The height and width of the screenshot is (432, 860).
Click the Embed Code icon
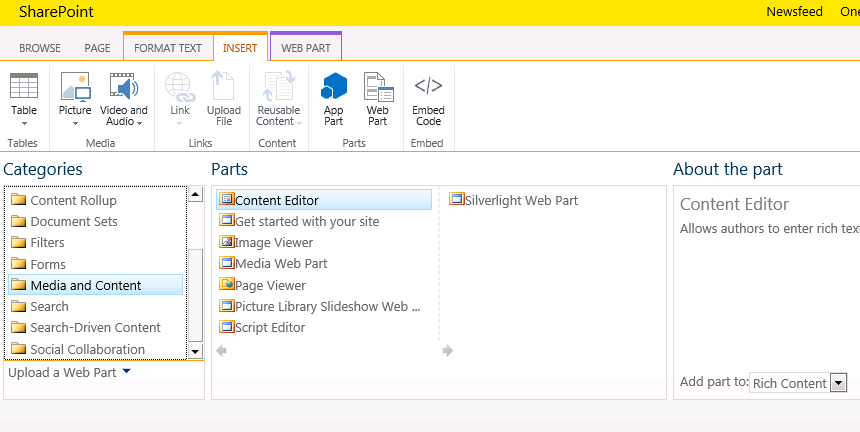point(428,86)
